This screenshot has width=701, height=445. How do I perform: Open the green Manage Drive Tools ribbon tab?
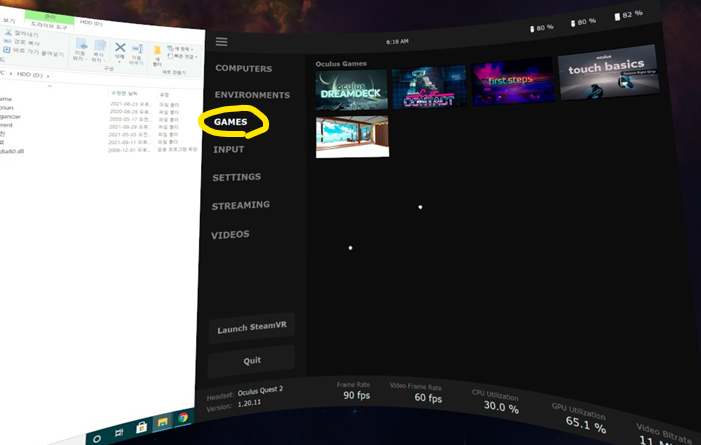[49, 21]
